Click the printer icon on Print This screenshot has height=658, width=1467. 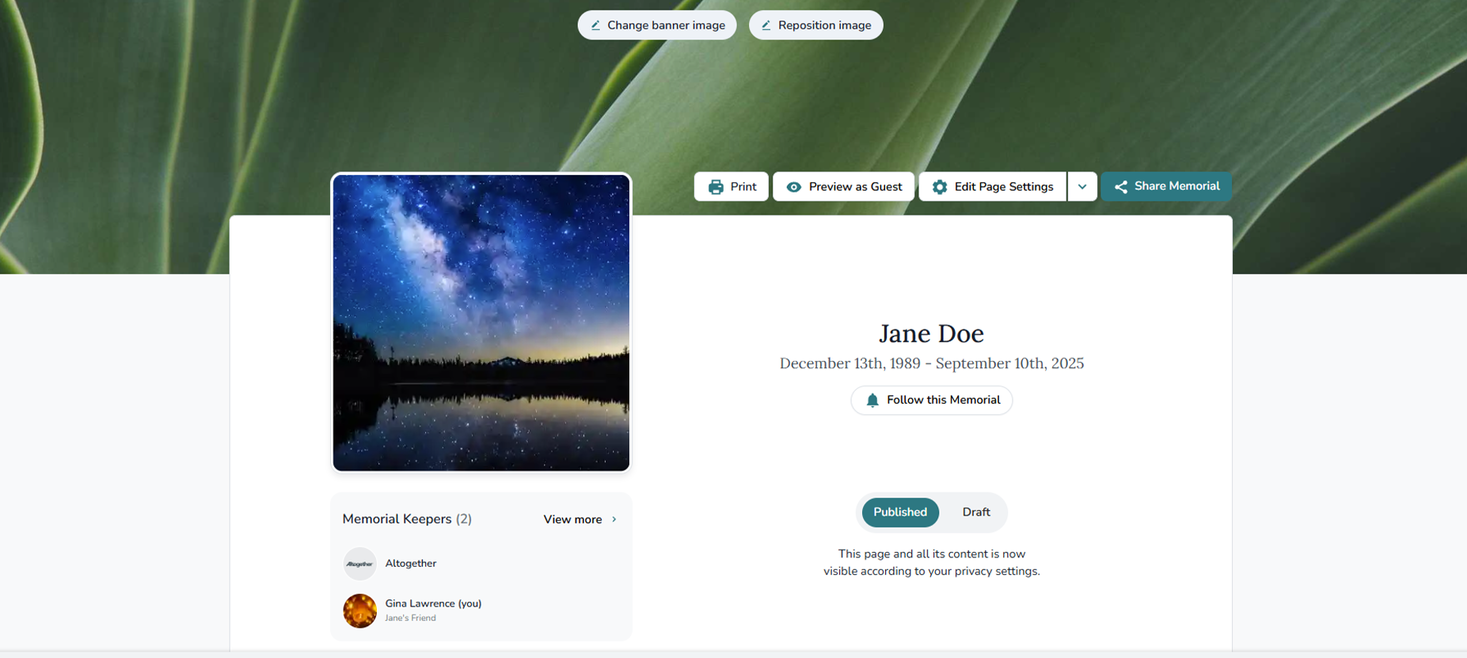click(716, 187)
